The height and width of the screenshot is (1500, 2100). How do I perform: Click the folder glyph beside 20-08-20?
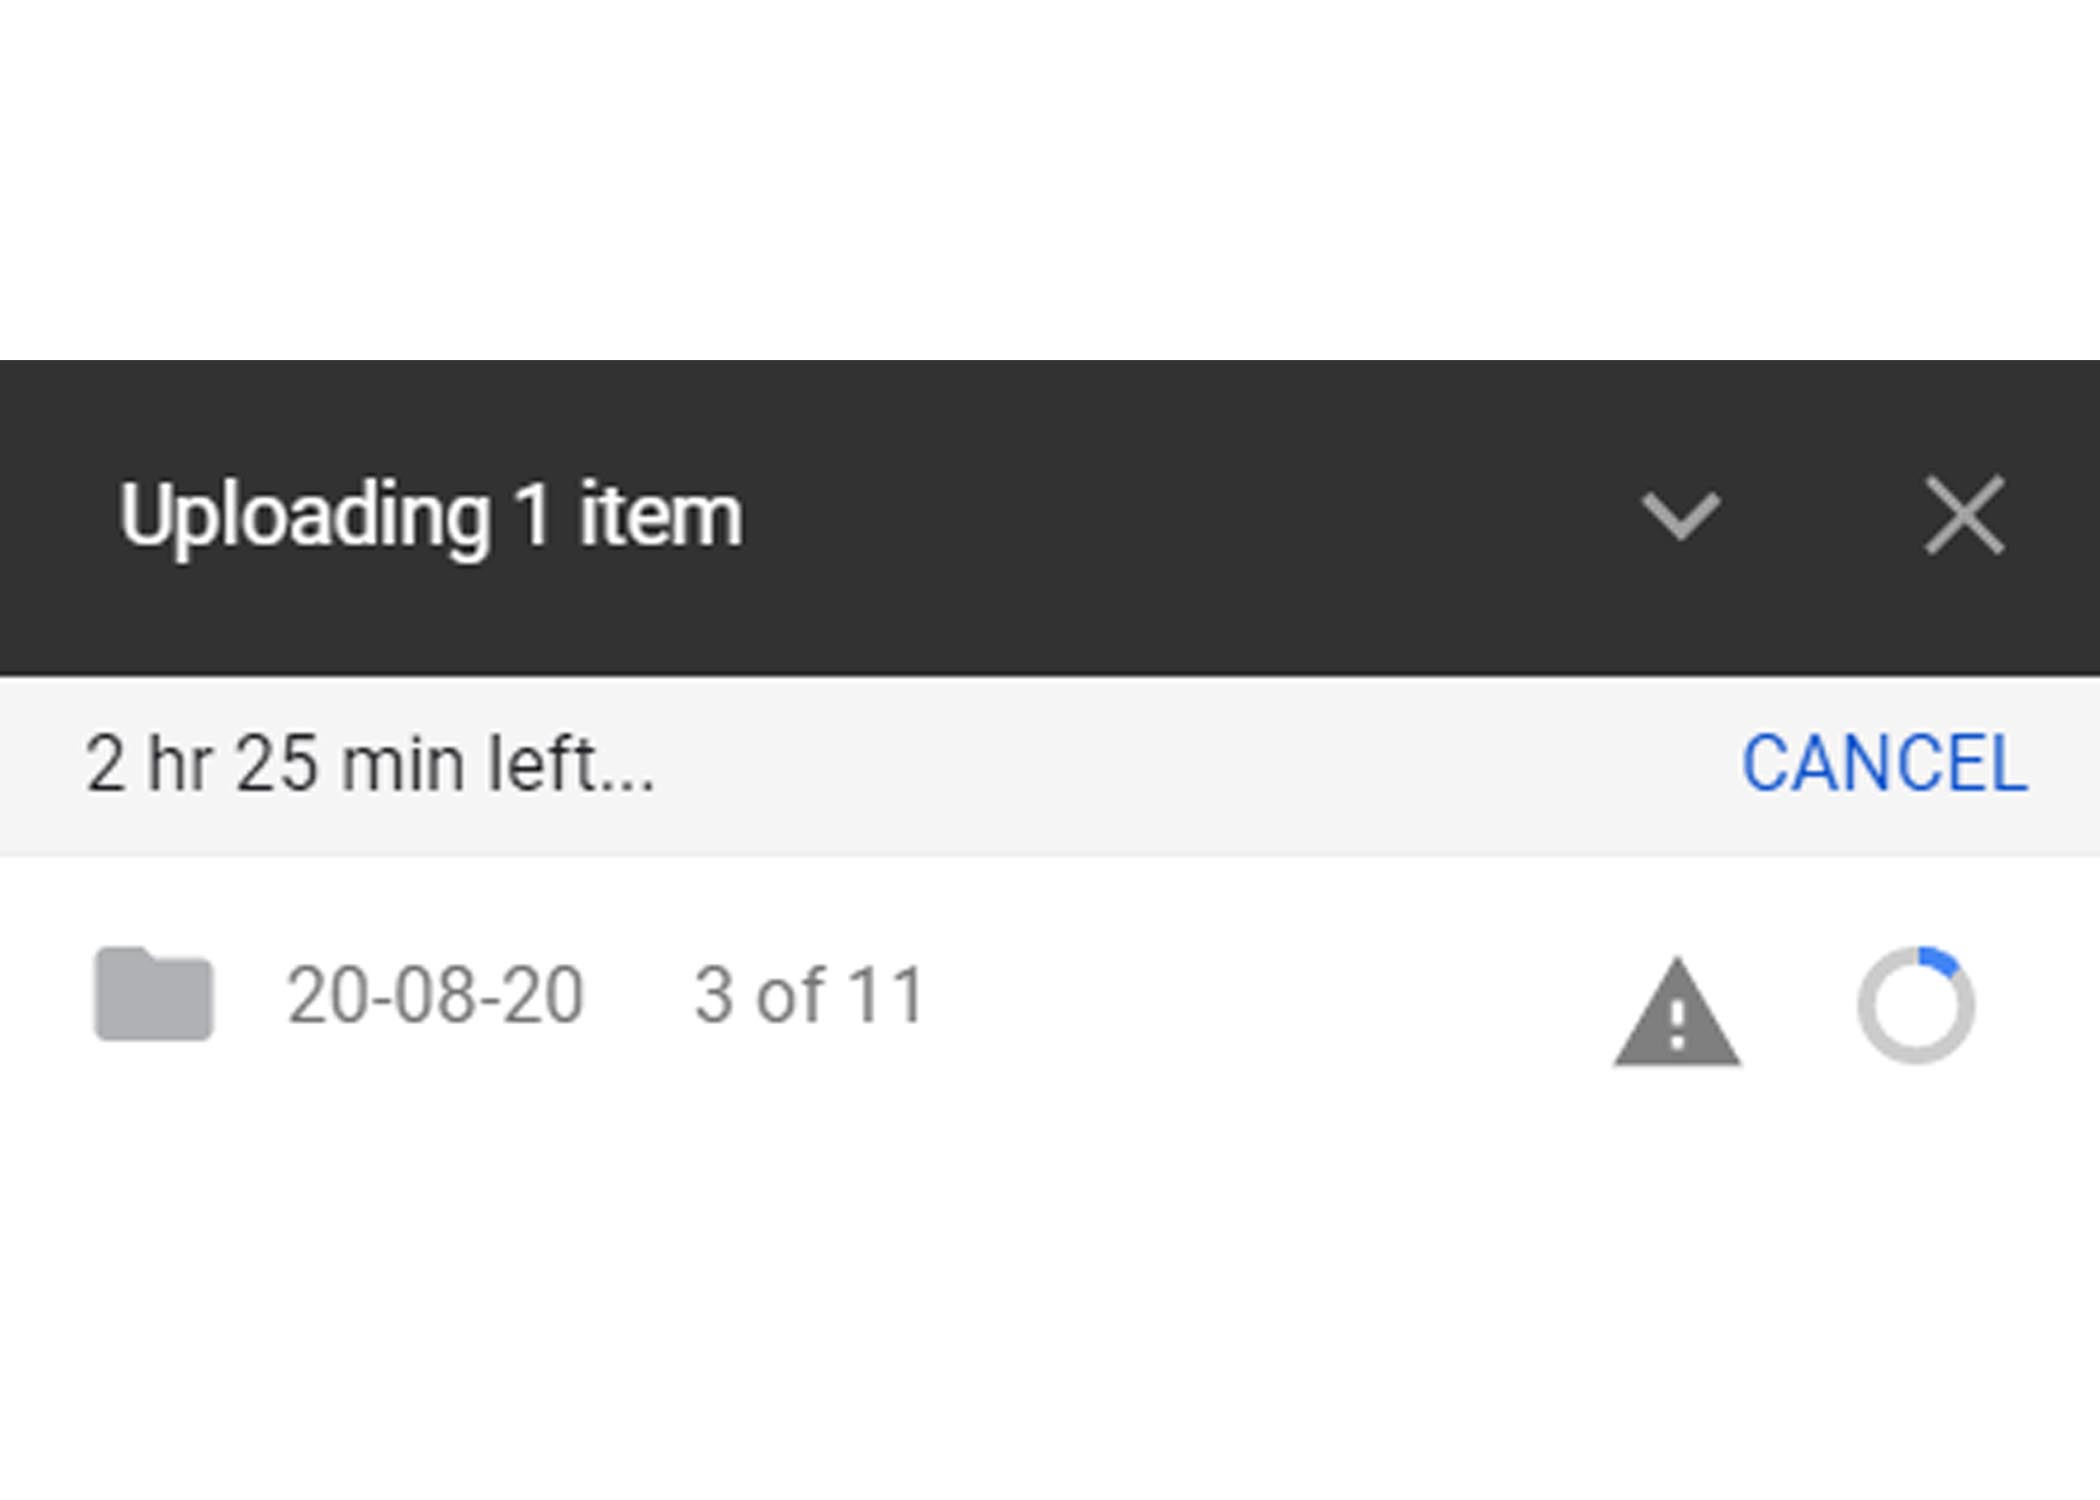coord(154,993)
